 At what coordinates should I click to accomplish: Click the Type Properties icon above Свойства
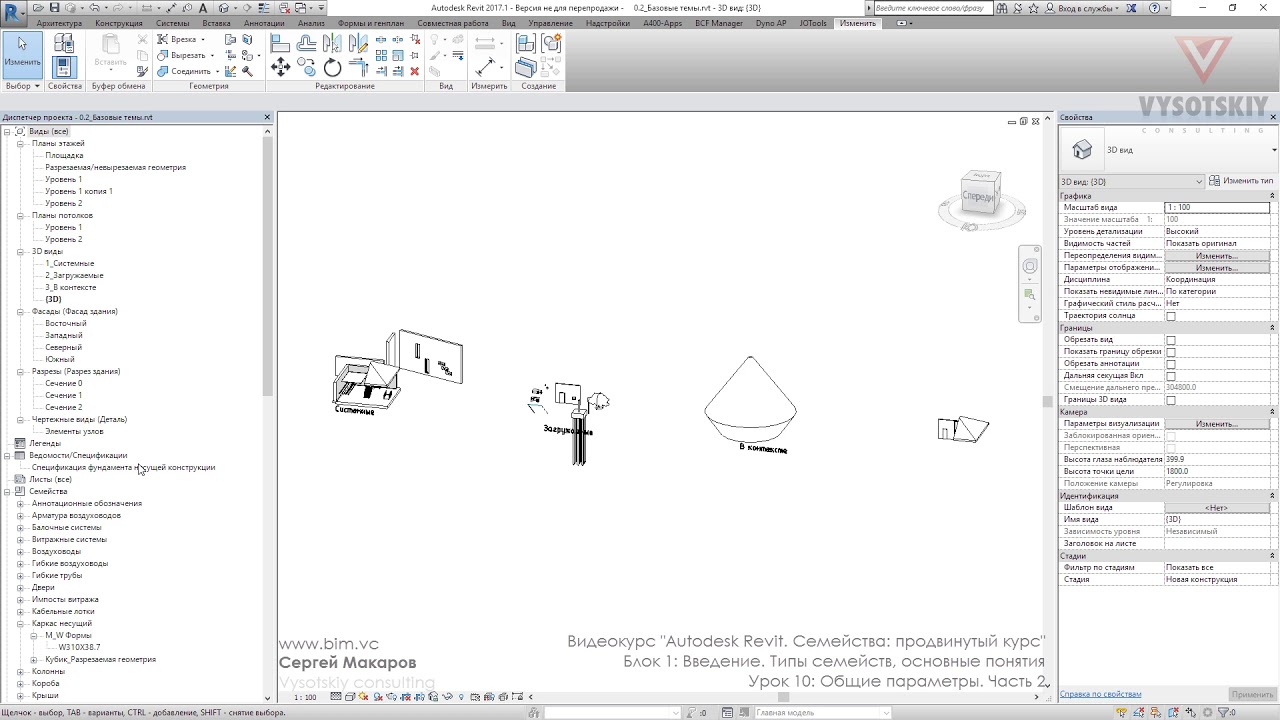64,43
